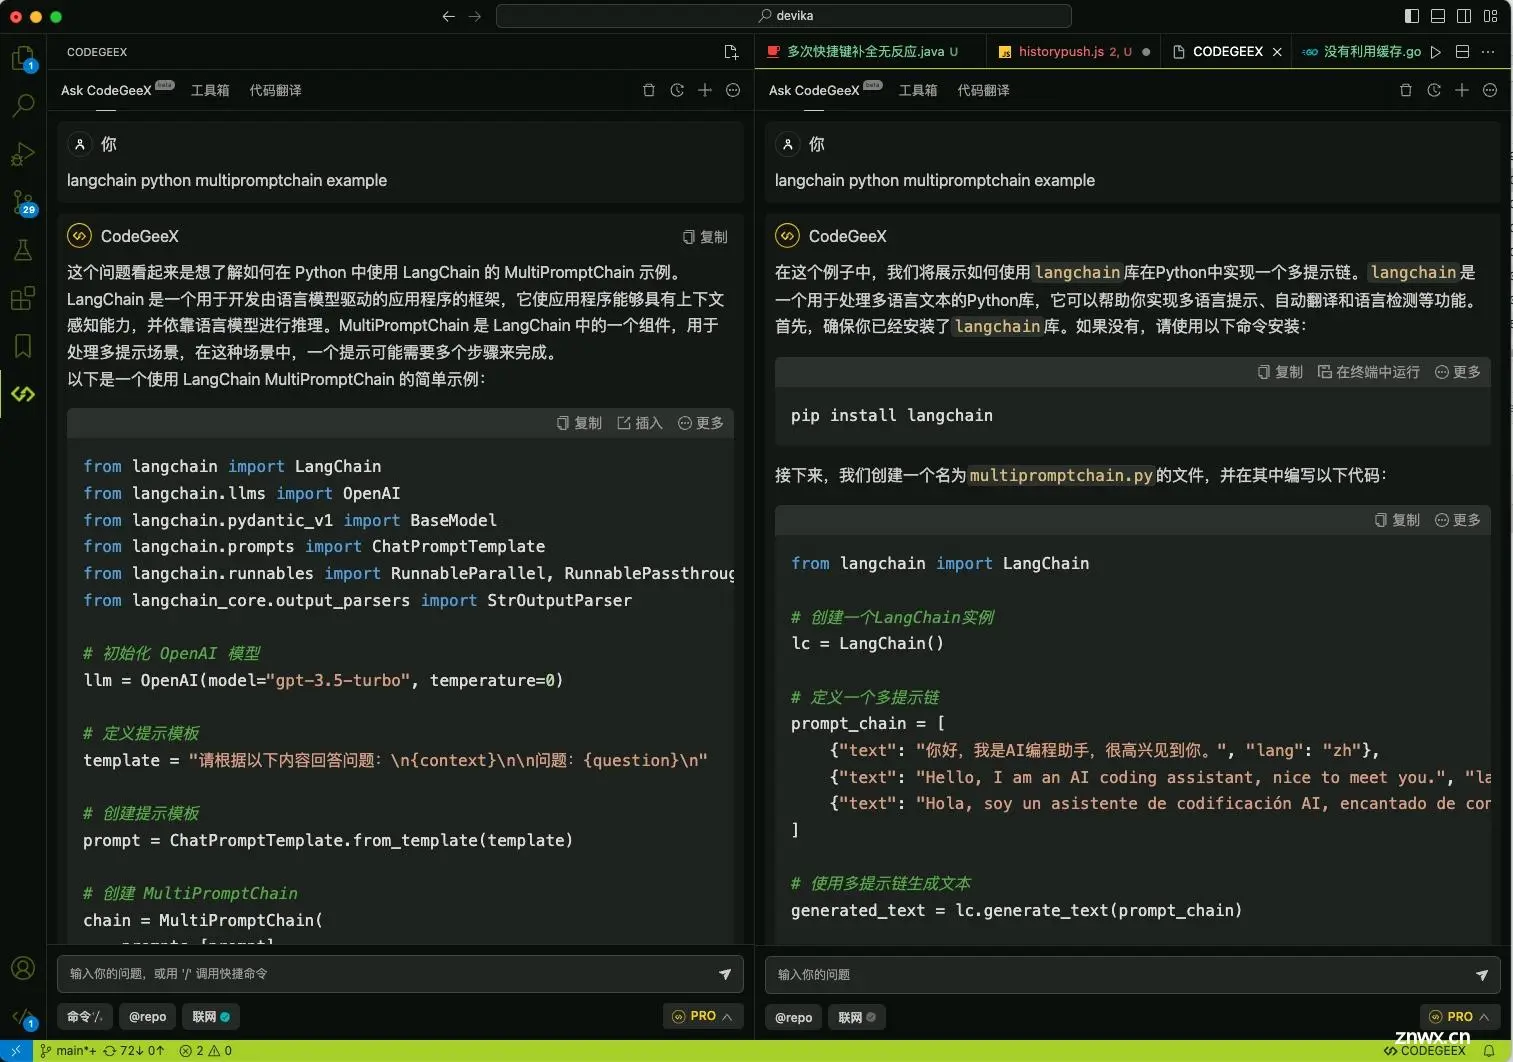
Task: Open 更多 menu on right Python code block
Action: click(x=1458, y=520)
